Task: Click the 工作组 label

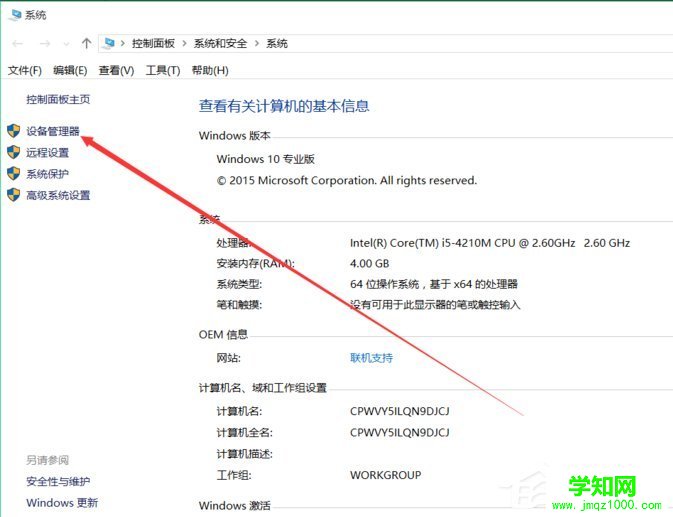Action: click(x=234, y=475)
